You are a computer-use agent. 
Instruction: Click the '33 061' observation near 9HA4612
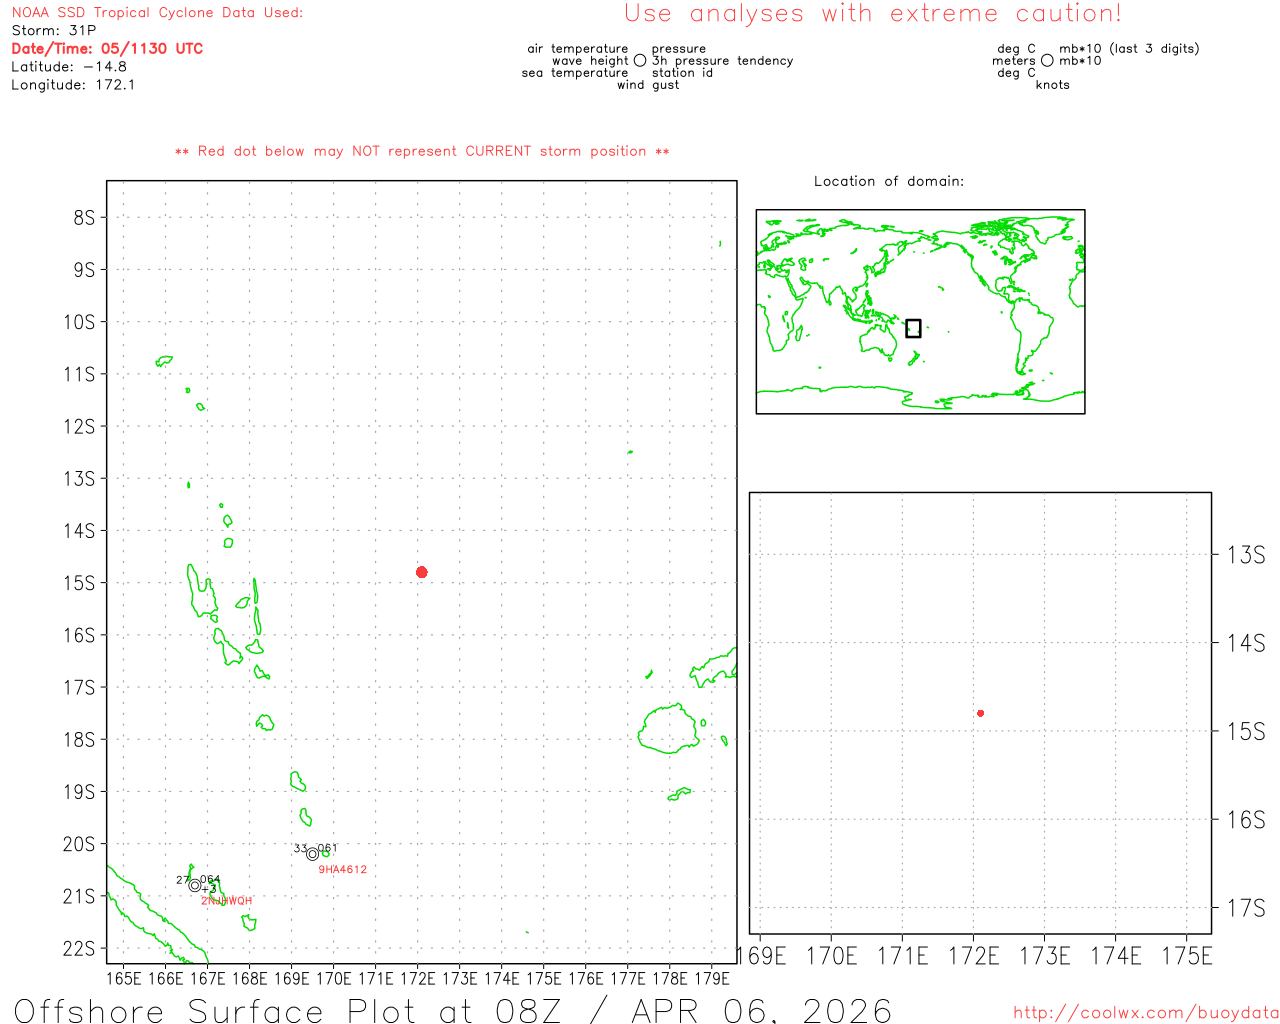316,848
